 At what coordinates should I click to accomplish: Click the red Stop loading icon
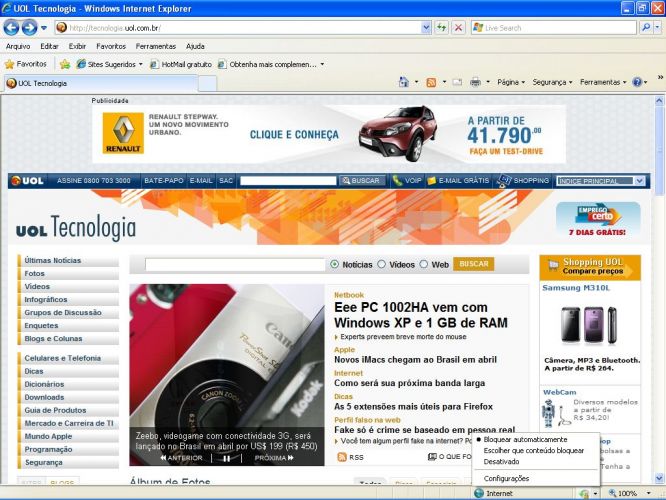point(459,28)
